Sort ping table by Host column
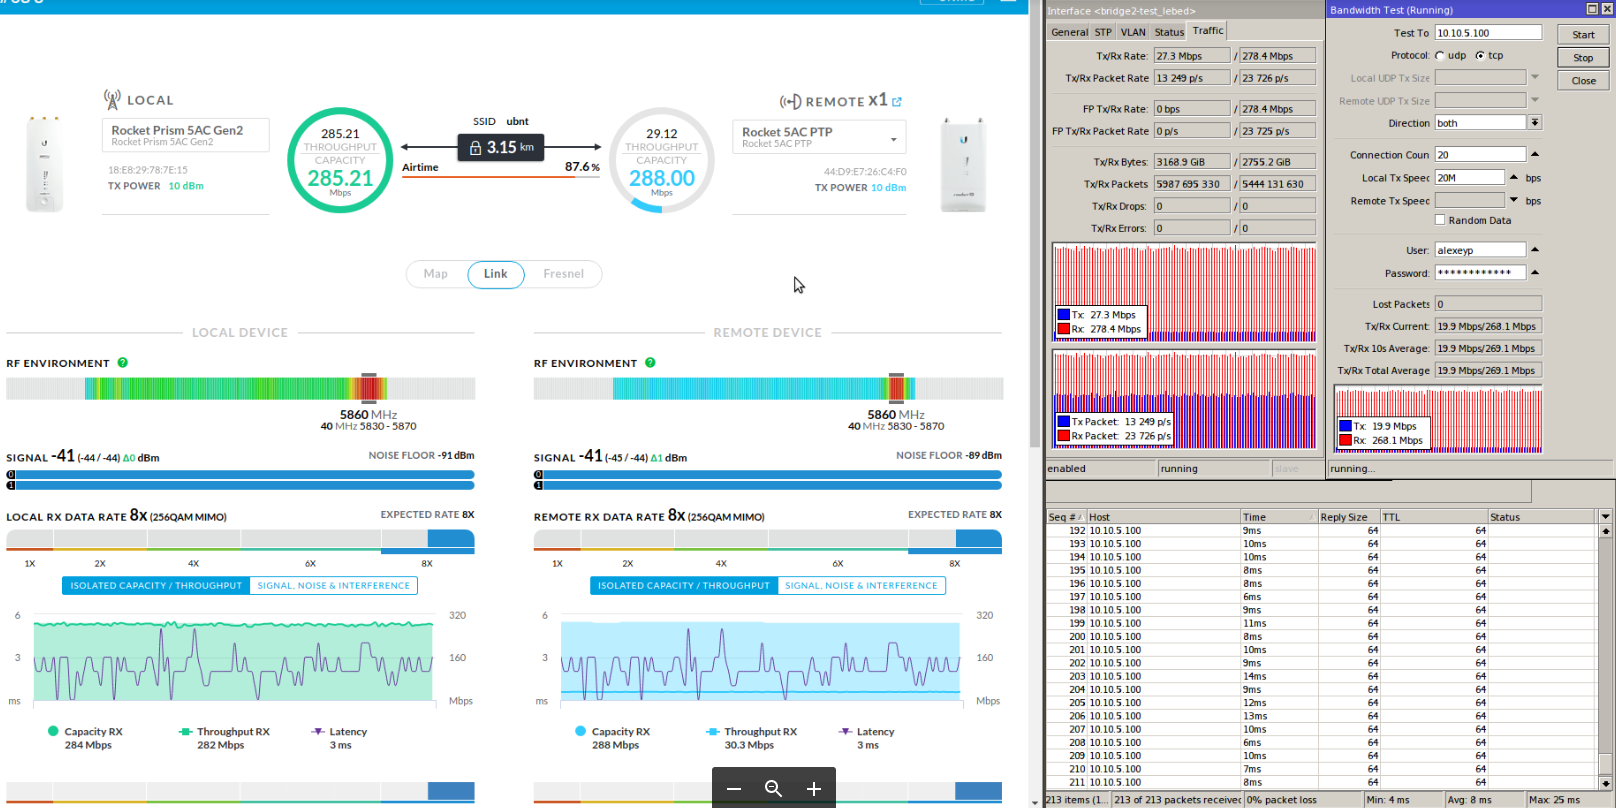This screenshot has width=1616, height=808. (x=1164, y=517)
